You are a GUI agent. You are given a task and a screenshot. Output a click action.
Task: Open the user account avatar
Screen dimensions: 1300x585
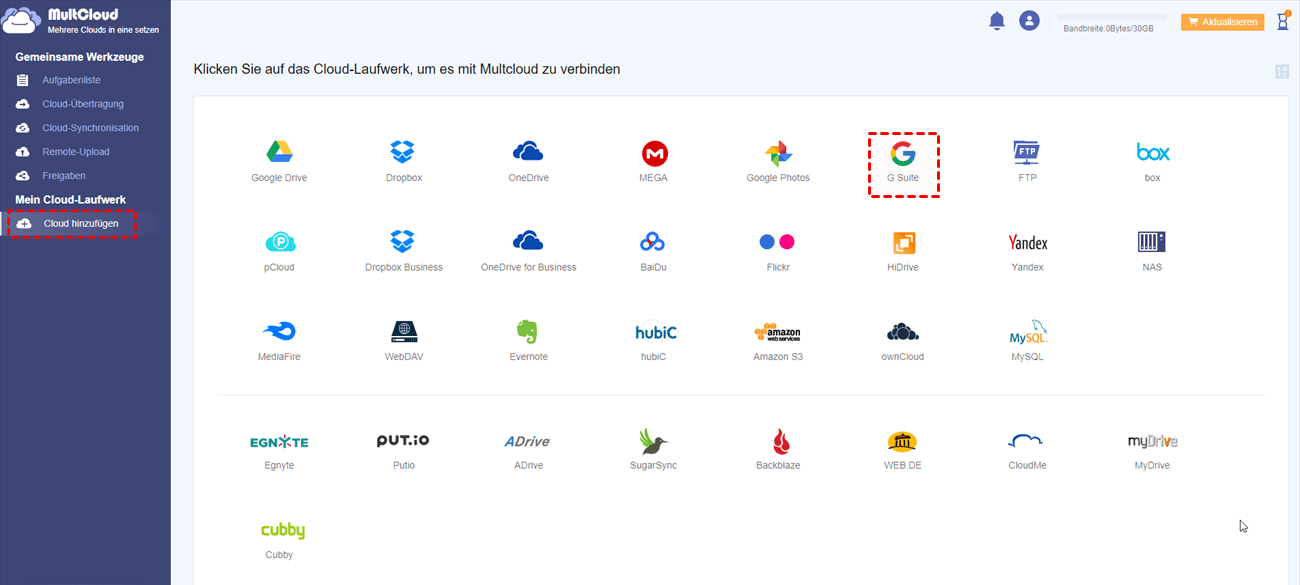point(1029,20)
